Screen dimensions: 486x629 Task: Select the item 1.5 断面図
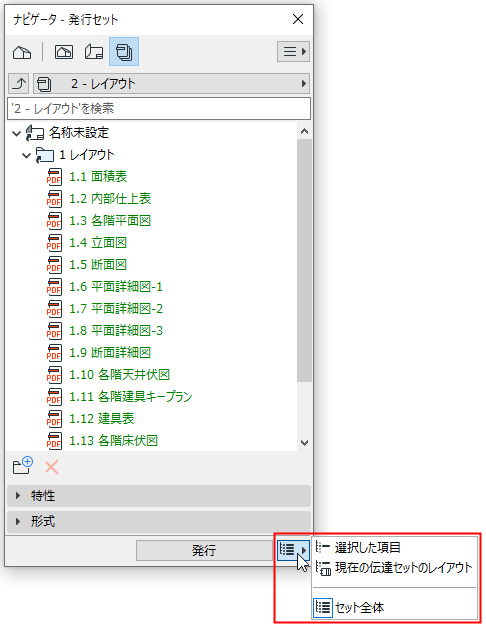(98, 265)
